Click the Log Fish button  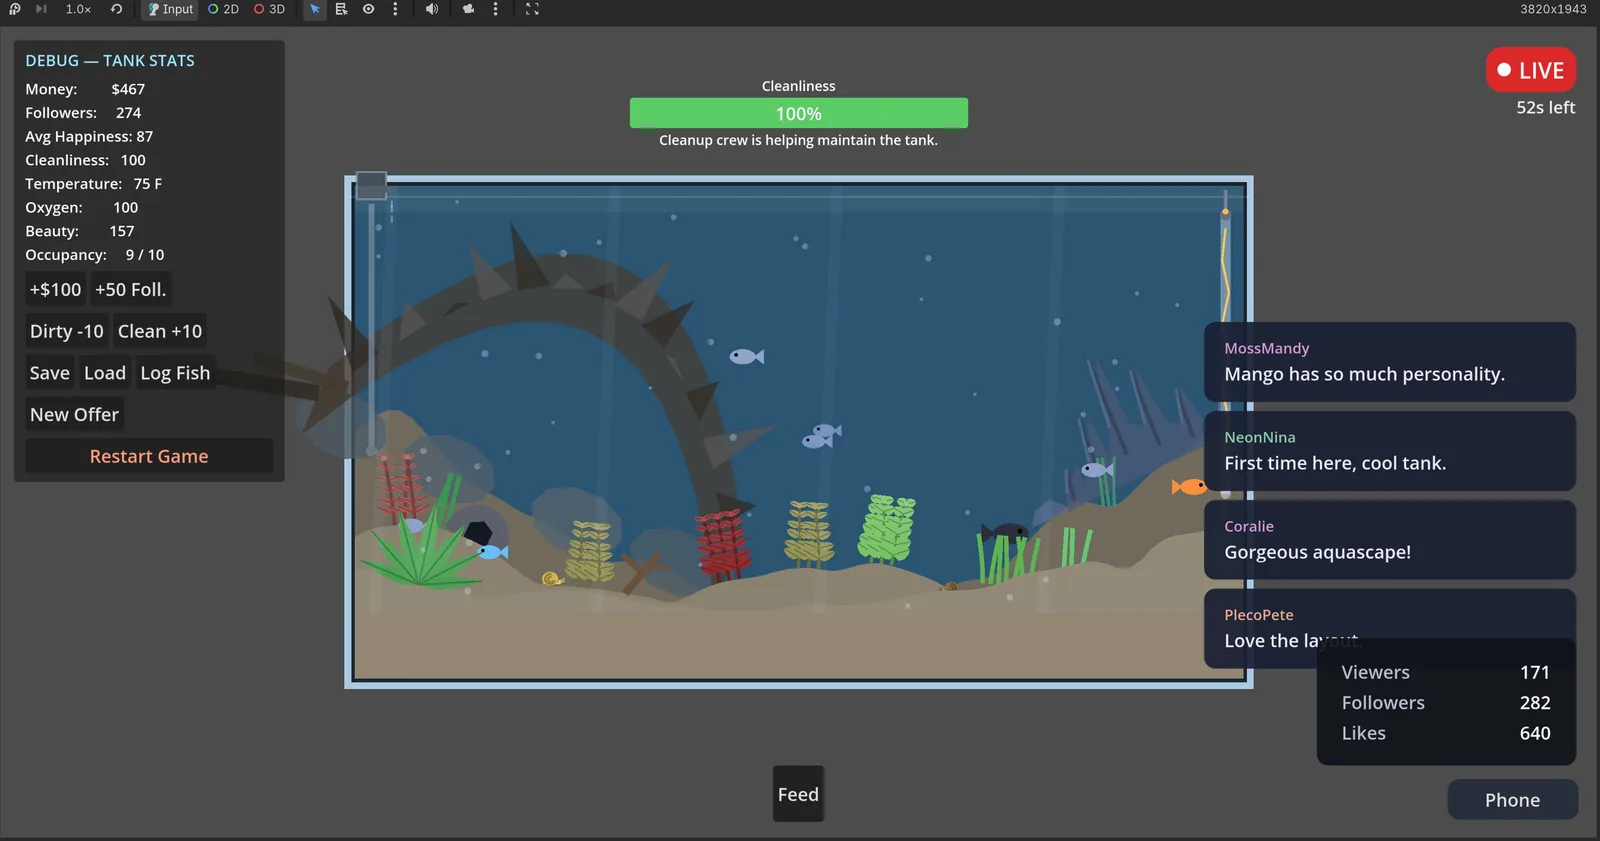coord(175,373)
